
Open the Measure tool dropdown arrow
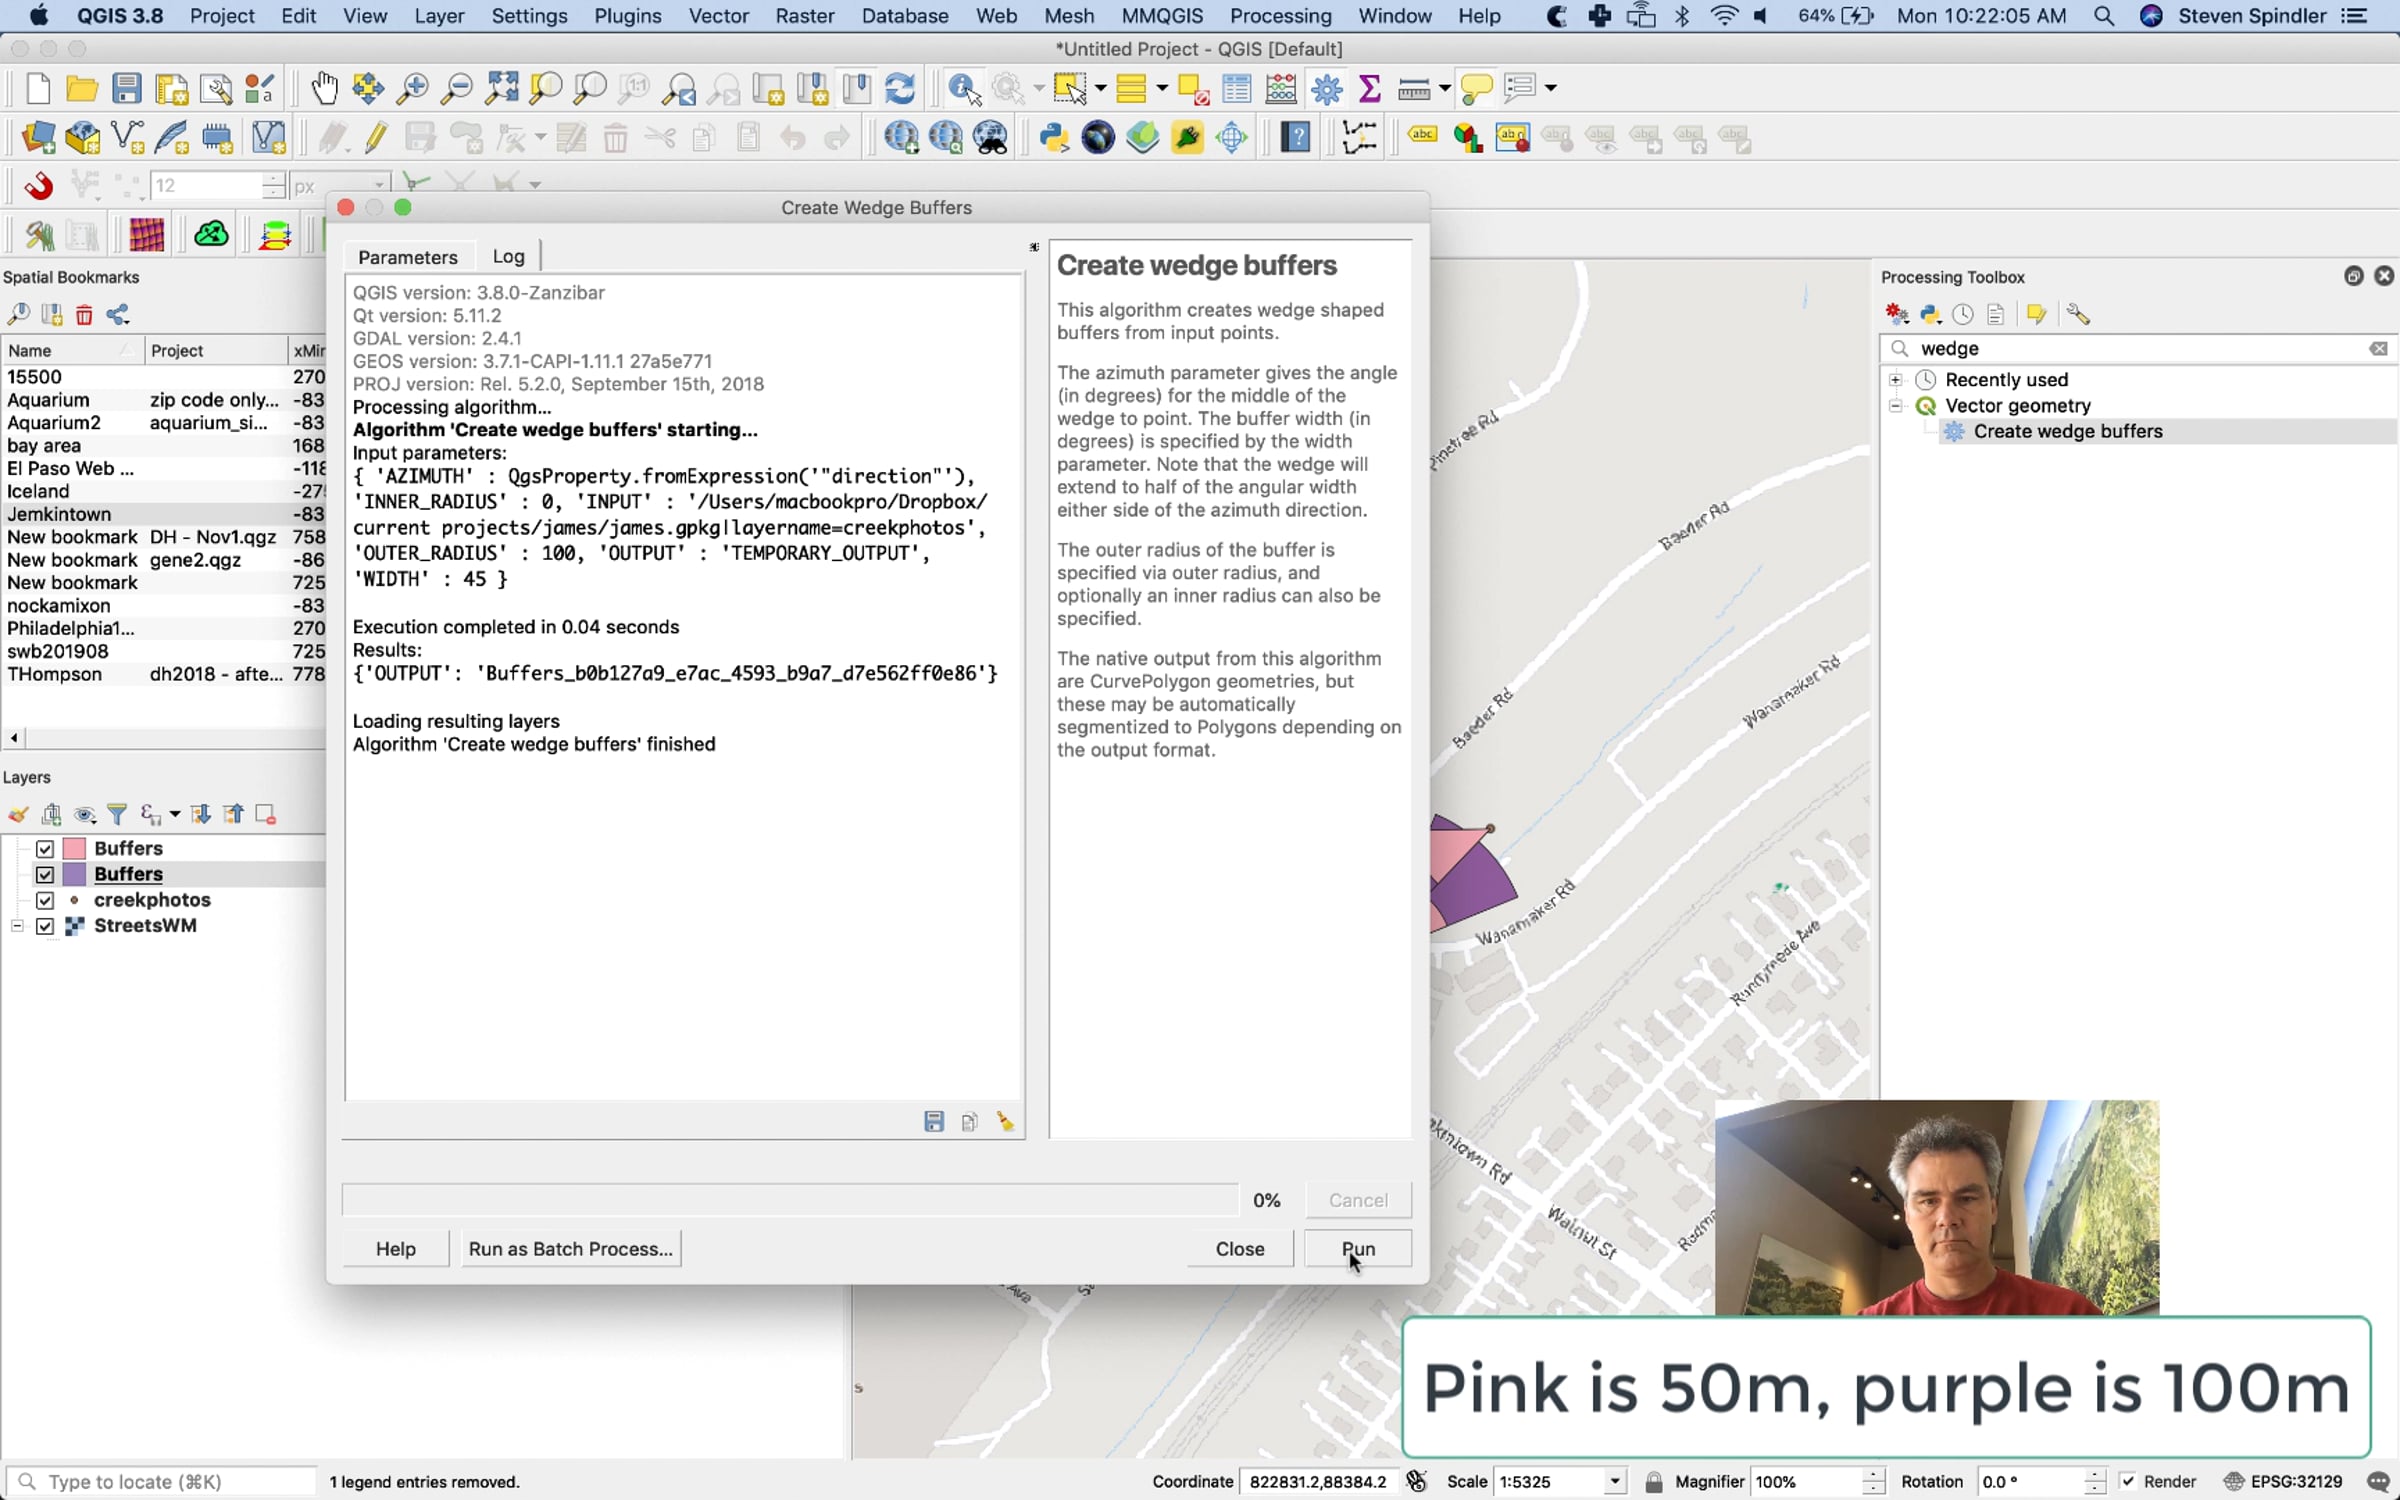click(1444, 89)
